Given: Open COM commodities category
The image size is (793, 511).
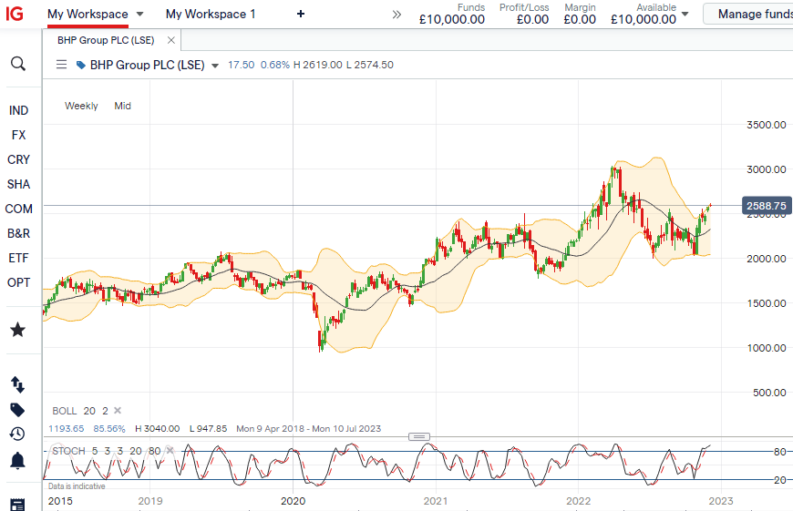Looking at the screenshot, I should point(18,208).
